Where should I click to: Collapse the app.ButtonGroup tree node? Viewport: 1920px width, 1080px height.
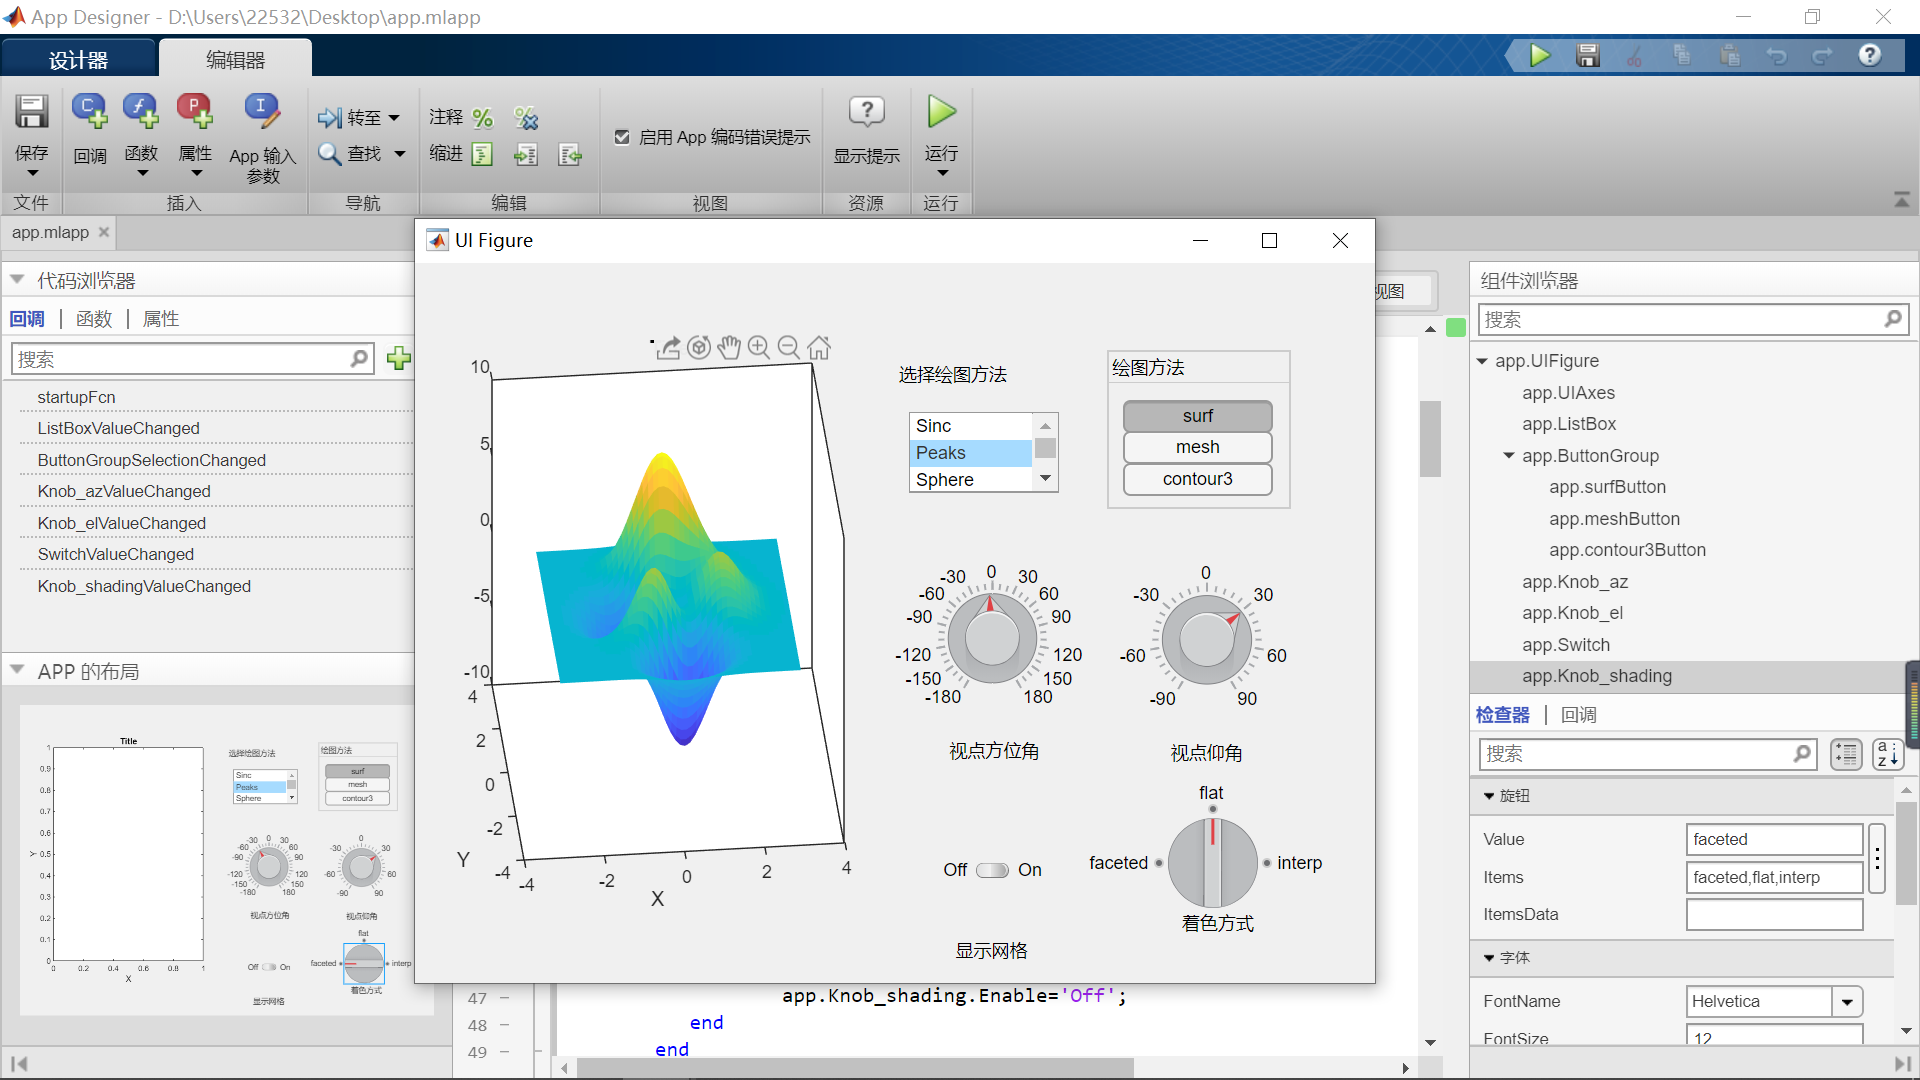tap(1508, 456)
